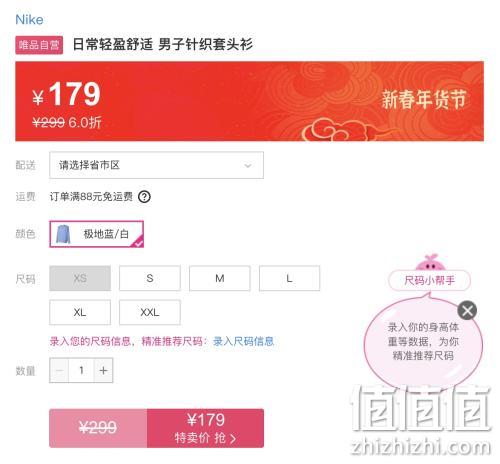Select the greyed-out XS size
500x464 pixels.
[x=80, y=278]
